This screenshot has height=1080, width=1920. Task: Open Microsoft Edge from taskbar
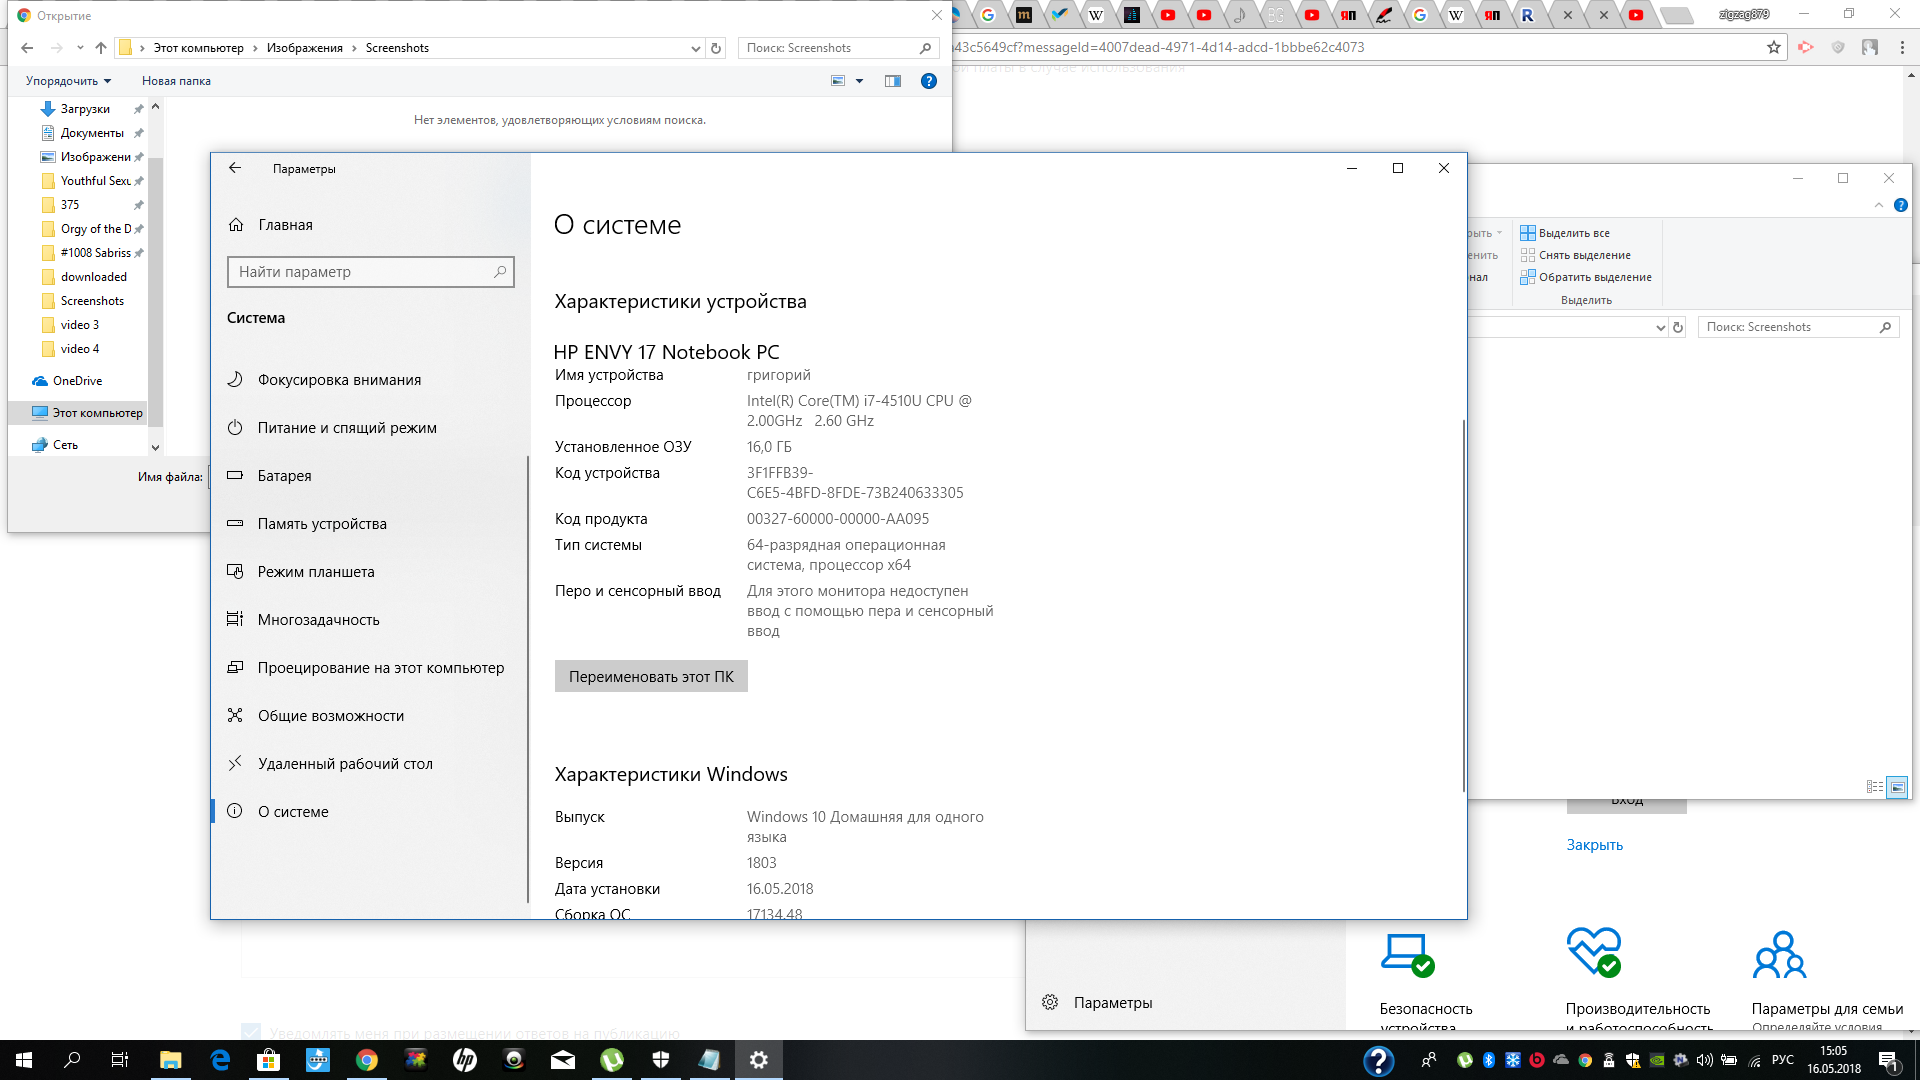coord(220,1060)
